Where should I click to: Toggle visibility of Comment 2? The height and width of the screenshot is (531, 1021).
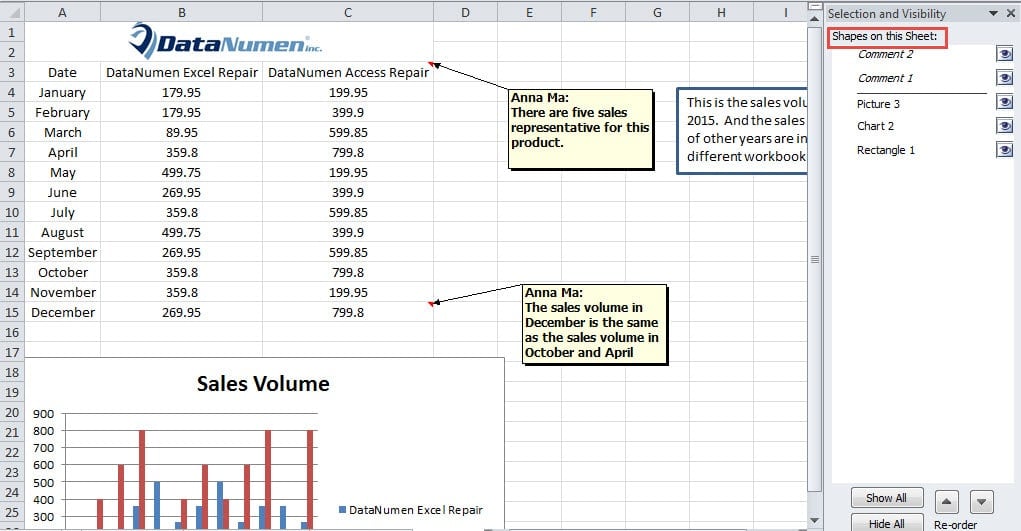pos(1004,54)
